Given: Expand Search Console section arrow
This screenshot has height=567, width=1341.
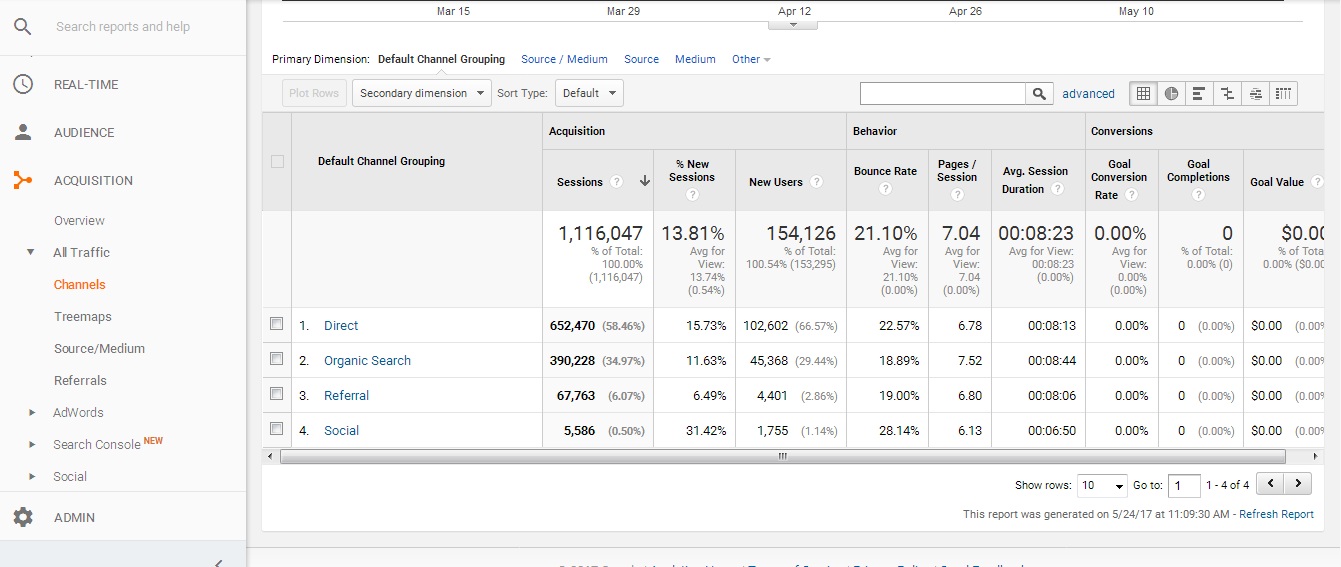Looking at the screenshot, I should pyautogui.click(x=31, y=444).
